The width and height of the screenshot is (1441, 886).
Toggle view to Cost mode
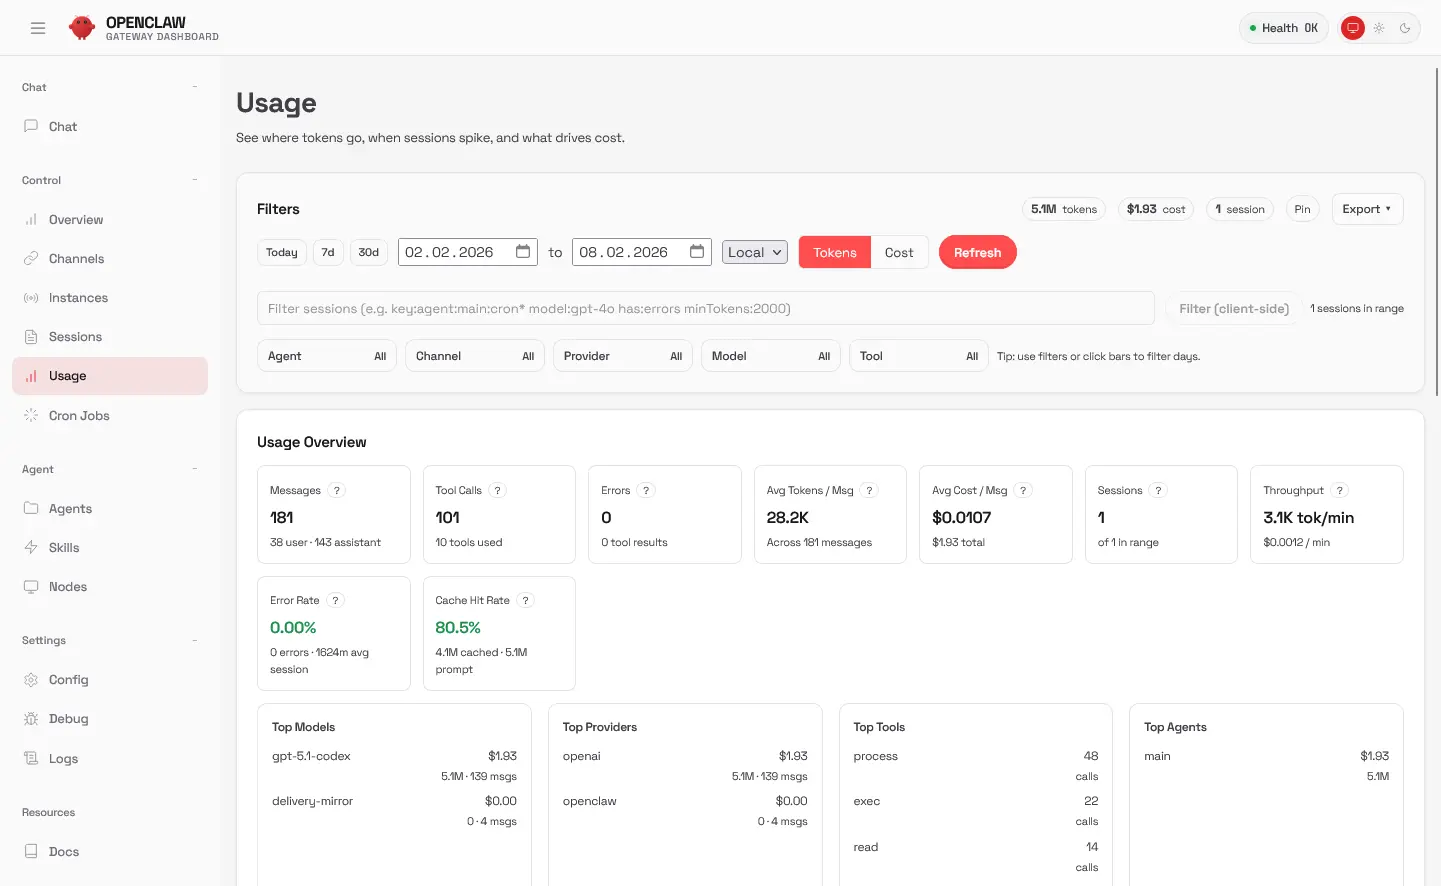pos(899,253)
